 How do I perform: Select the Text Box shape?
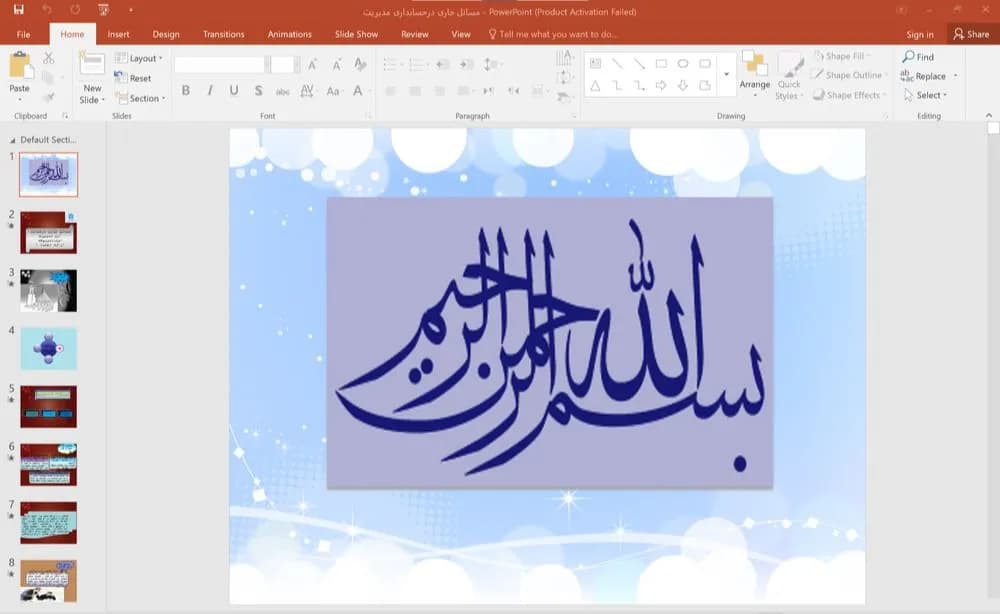(x=595, y=63)
